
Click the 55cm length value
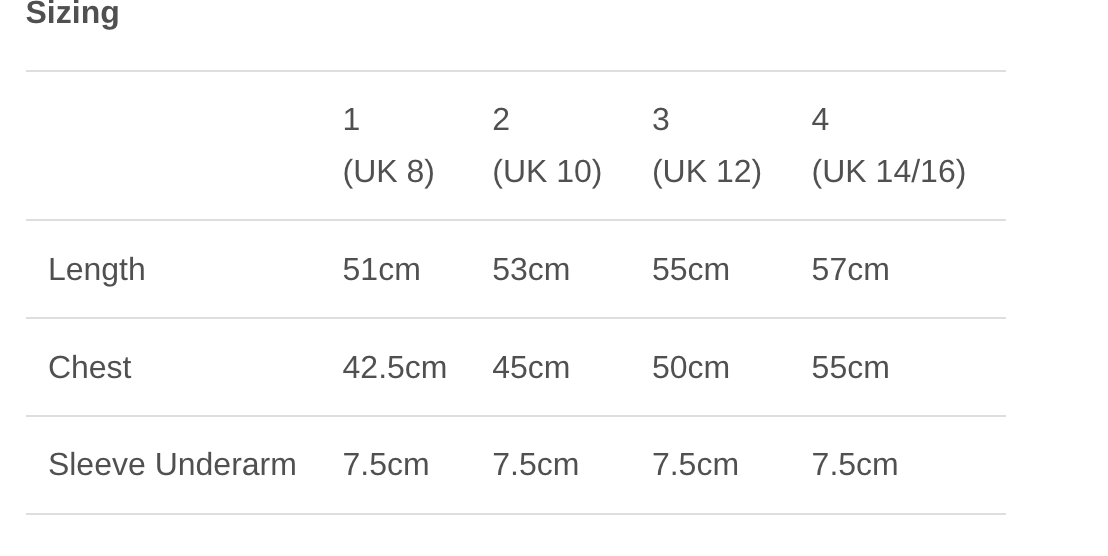point(691,270)
